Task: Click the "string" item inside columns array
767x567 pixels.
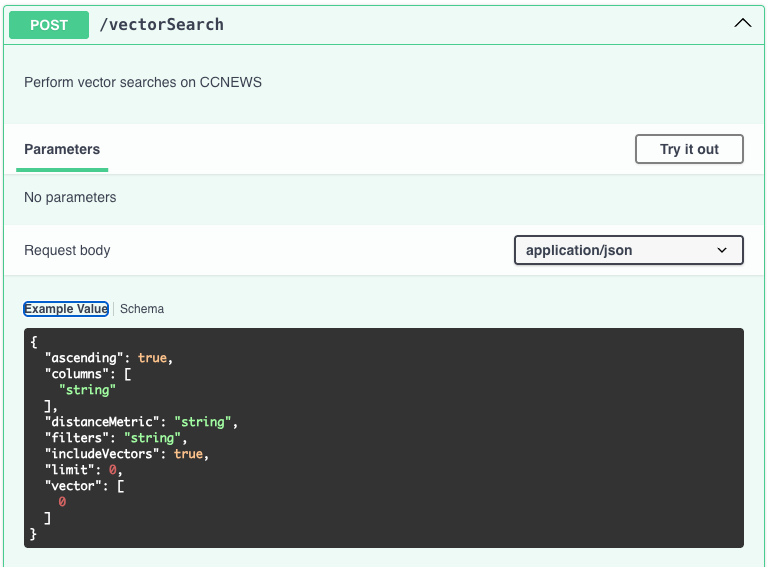Action: point(87,390)
